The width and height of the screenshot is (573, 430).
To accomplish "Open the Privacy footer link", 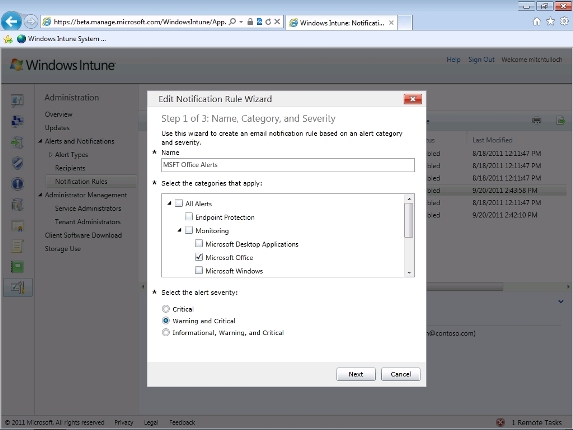I will [124, 422].
